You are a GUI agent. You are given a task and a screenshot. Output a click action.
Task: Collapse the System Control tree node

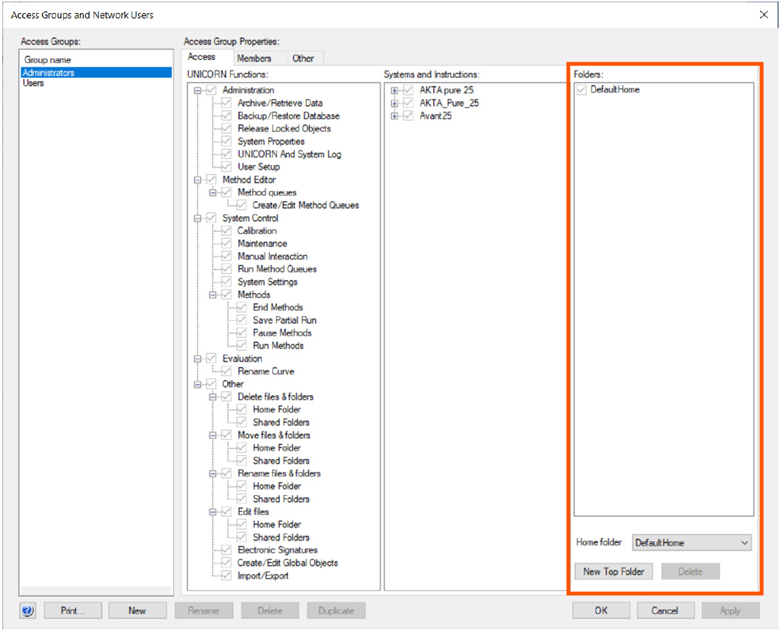pyautogui.click(x=198, y=218)
